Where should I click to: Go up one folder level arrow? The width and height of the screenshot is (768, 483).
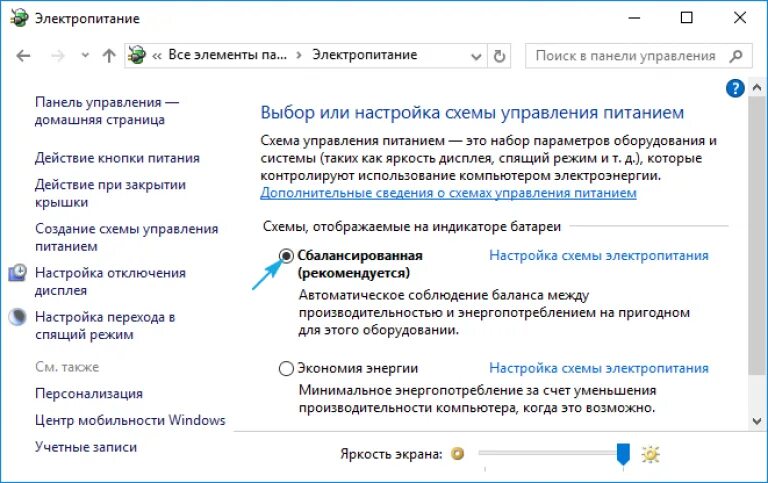point(109,56)
